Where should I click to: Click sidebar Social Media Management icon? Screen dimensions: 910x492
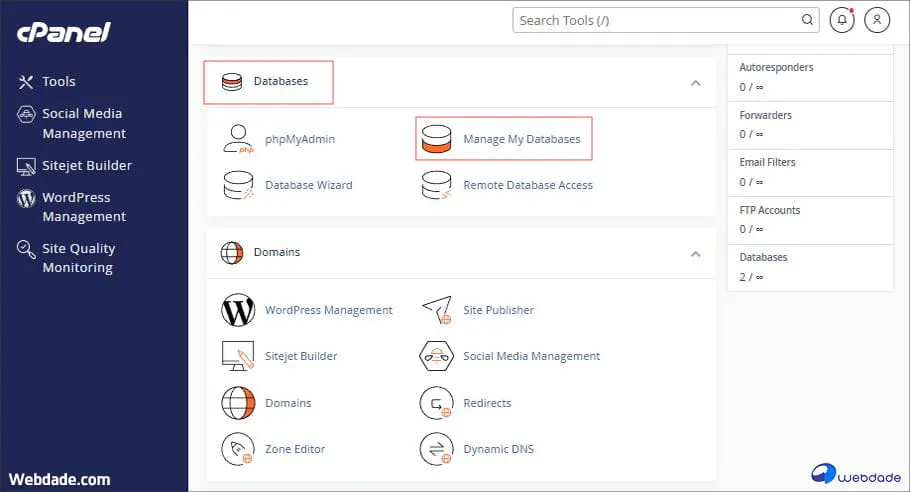tap(26, 114)
